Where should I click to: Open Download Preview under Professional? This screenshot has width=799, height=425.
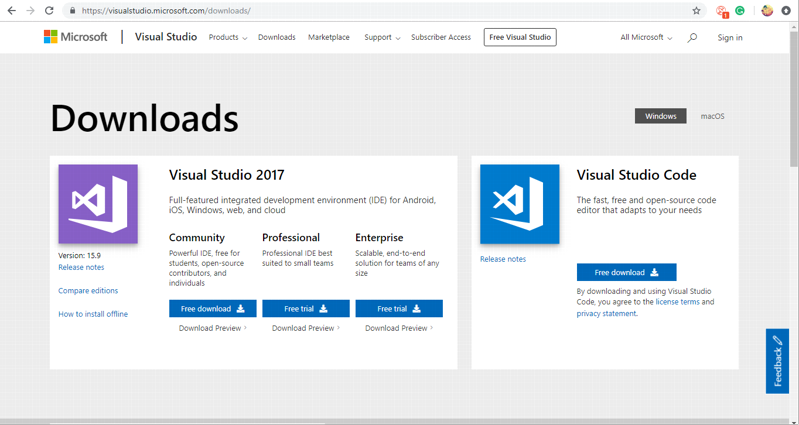[306, 328]
